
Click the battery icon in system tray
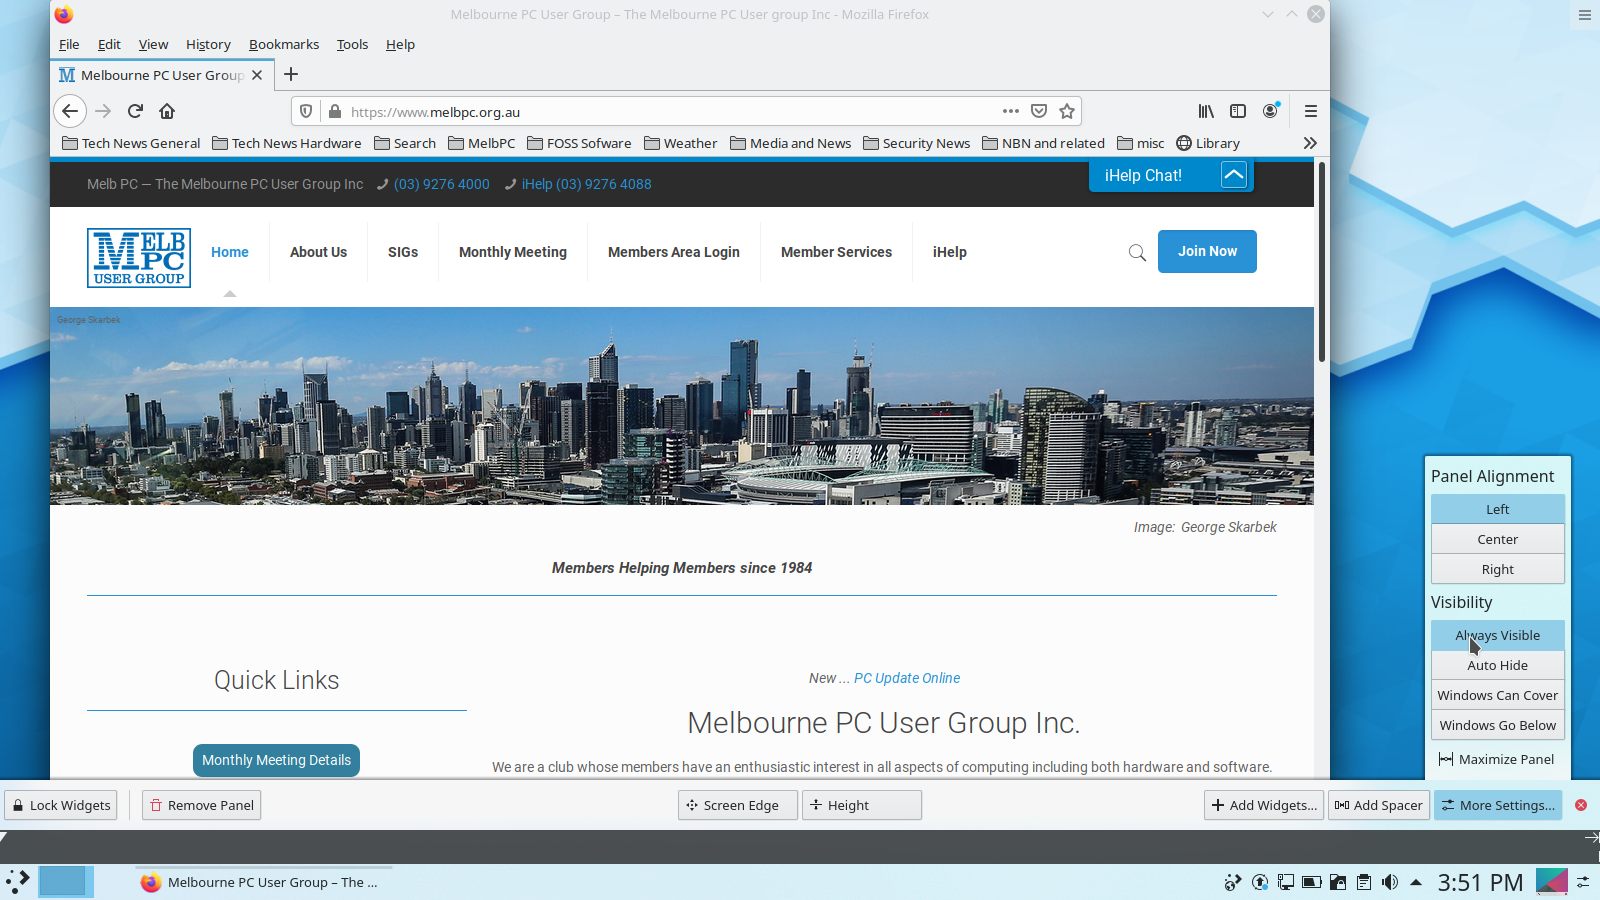coord(1311,882)
